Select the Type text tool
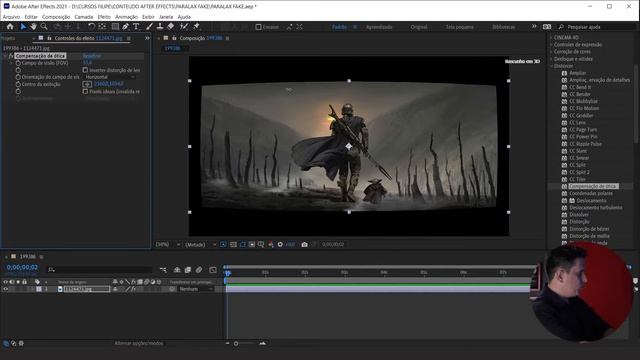Screen dimensions: 640x360 click(x=136, y=27)
